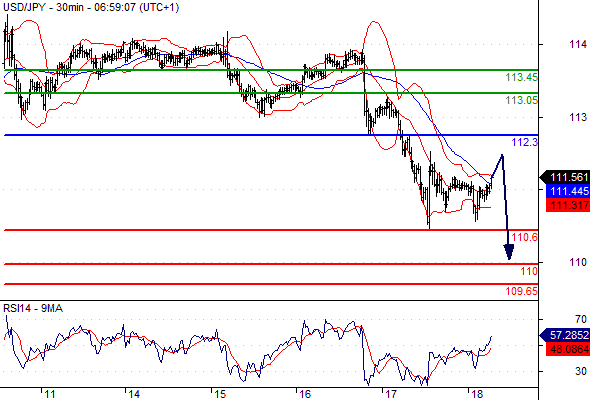Click the red 110.6 support label
Screen dimensions: 590x400
(x=525, y=237)
